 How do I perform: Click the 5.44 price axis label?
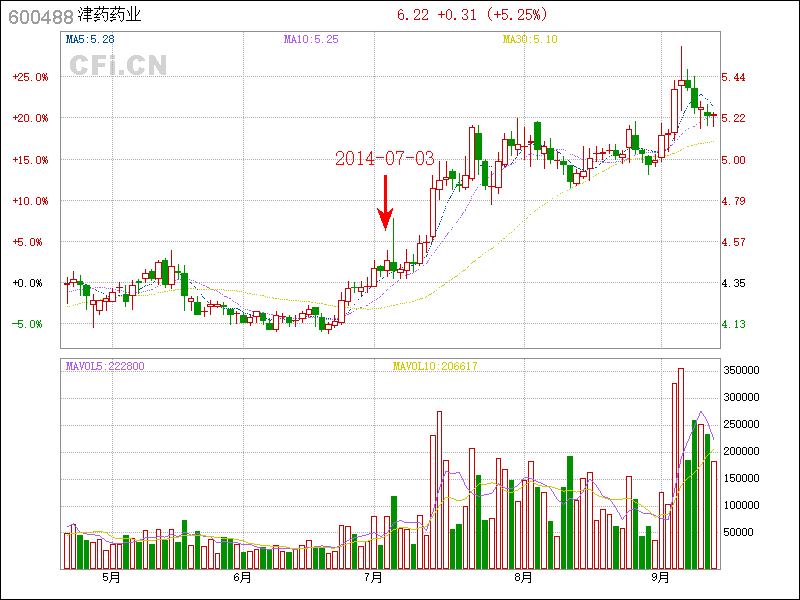click(733, 77)
